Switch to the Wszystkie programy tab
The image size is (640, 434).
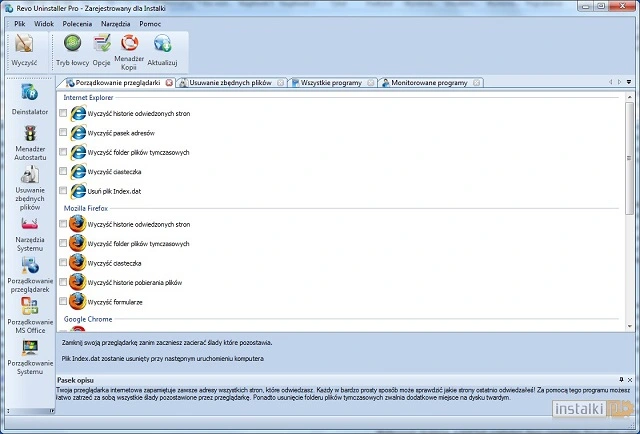point(331,83)
